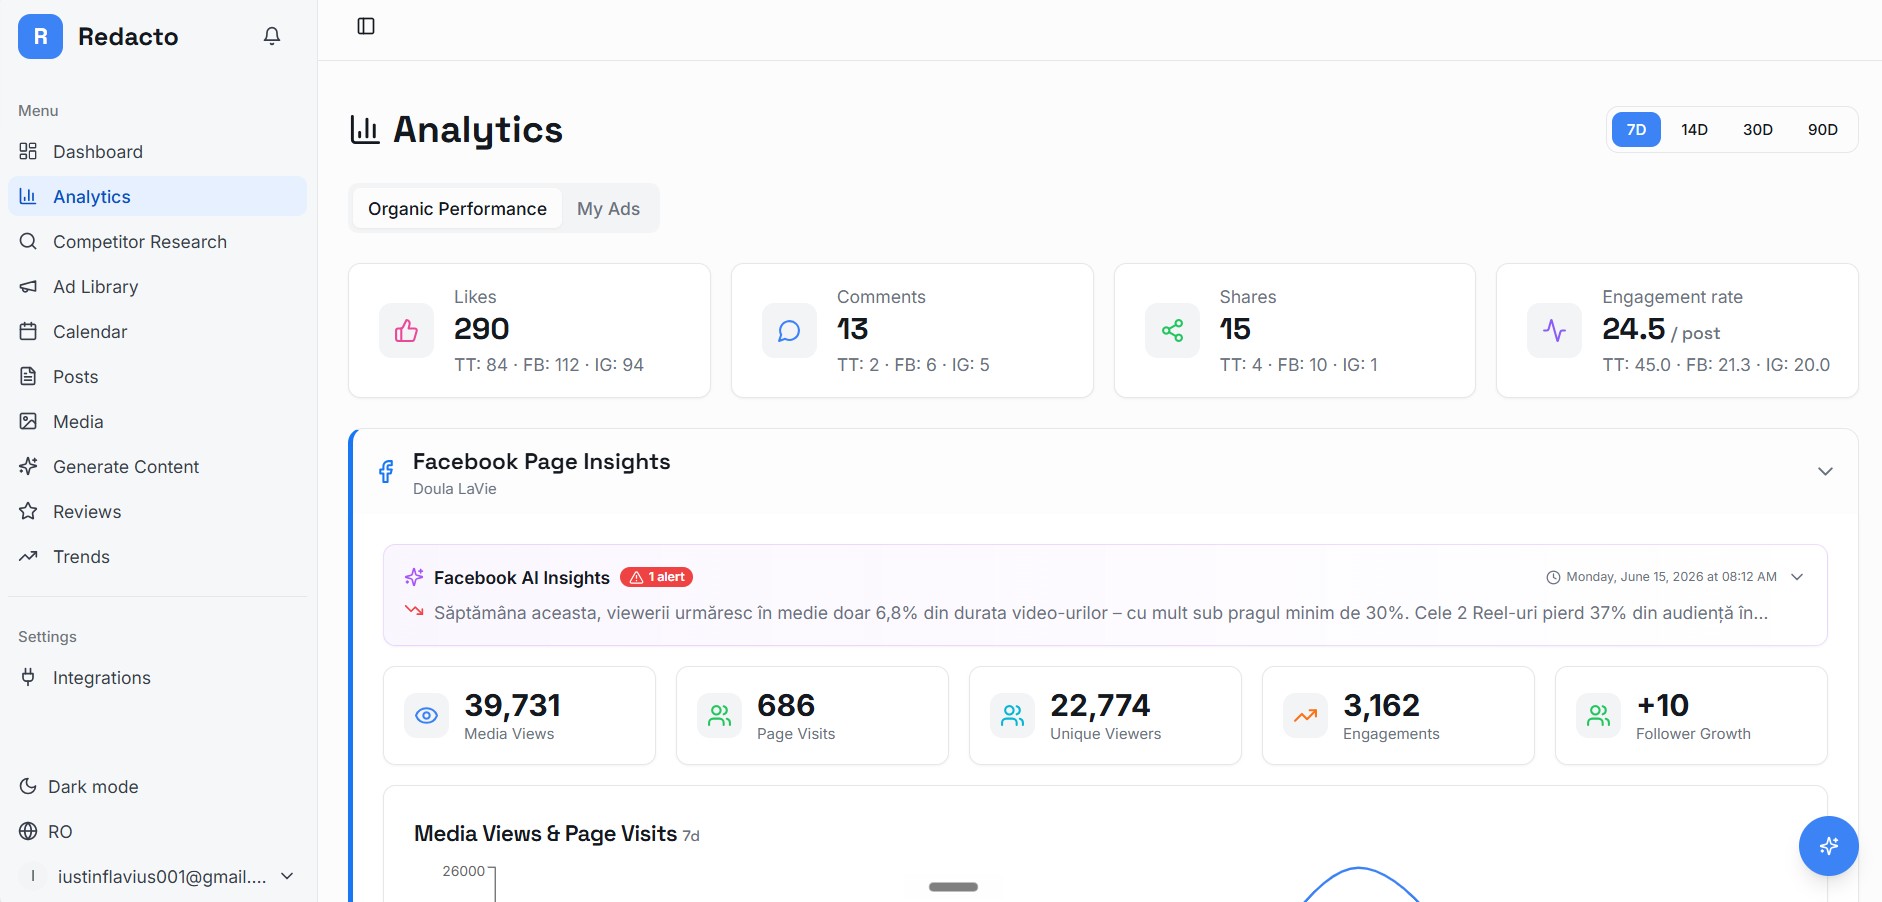Click the Redacto logo icon
The width and height of the screenshot is (1882, 902).
pos(40,37)
